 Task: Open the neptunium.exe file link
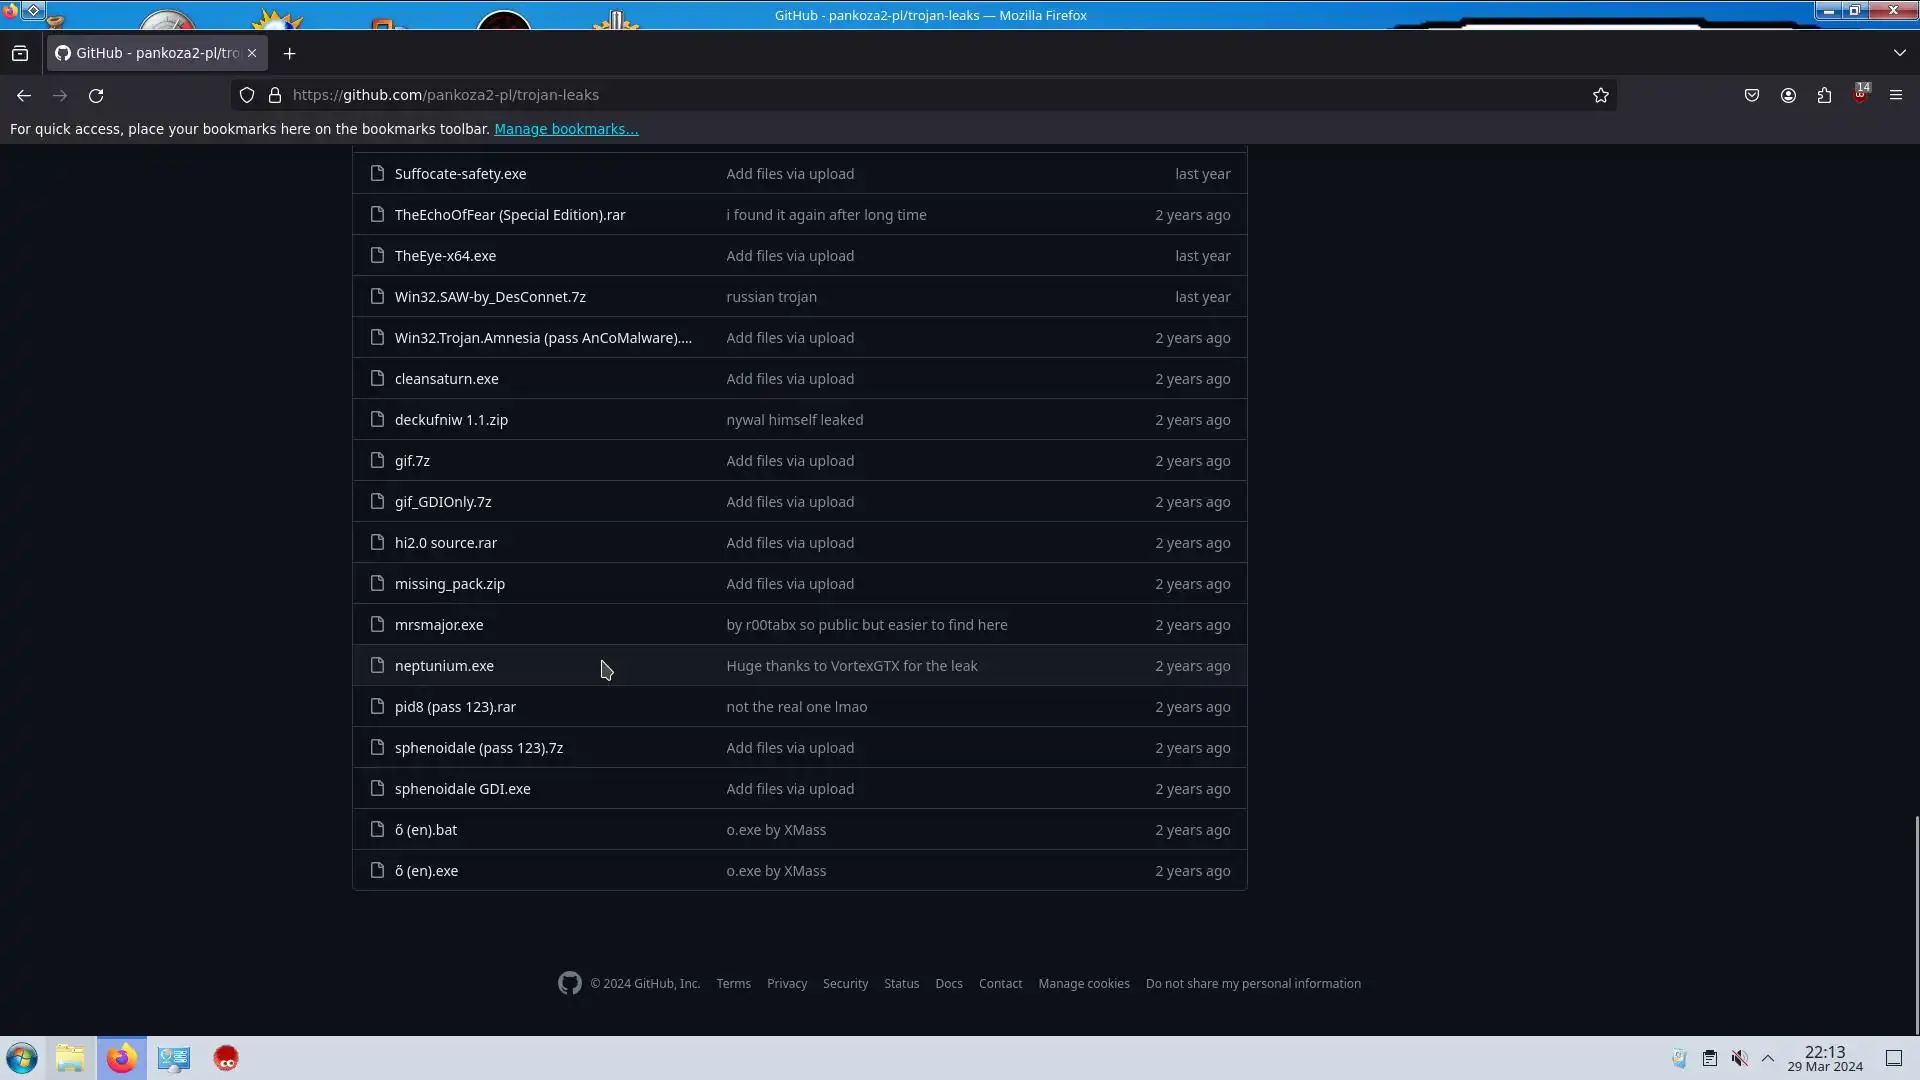click(x=444, y=666)
